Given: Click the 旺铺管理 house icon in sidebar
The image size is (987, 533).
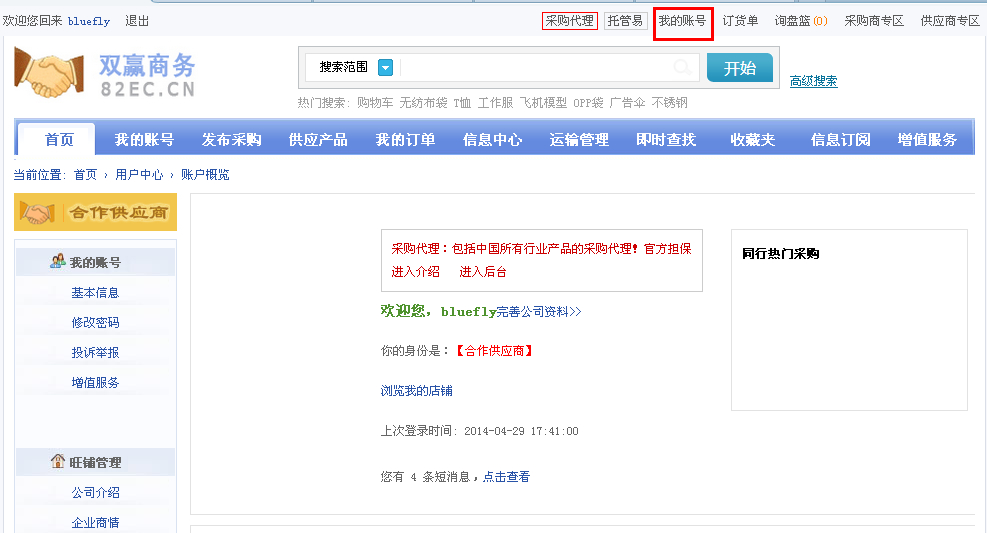Looking at the screenshot, I should (58, 462).
